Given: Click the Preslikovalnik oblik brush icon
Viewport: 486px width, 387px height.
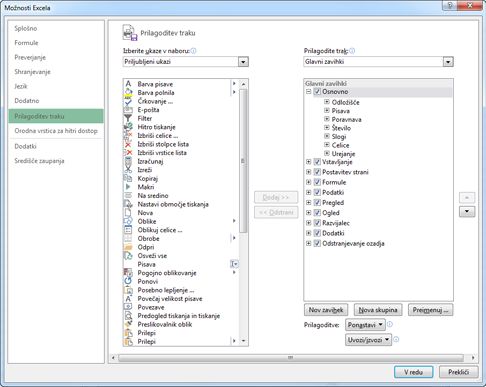Looking at the screenshot, I should (128, 324).
